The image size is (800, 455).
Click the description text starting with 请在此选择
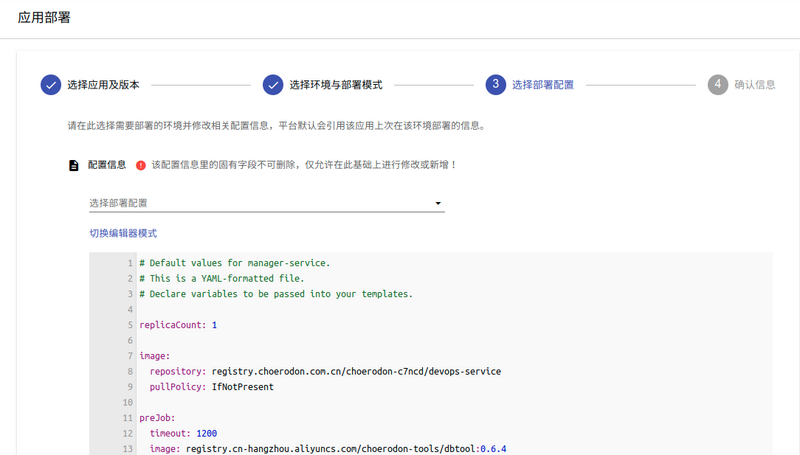pyautogui.click(x=277, y=125)
